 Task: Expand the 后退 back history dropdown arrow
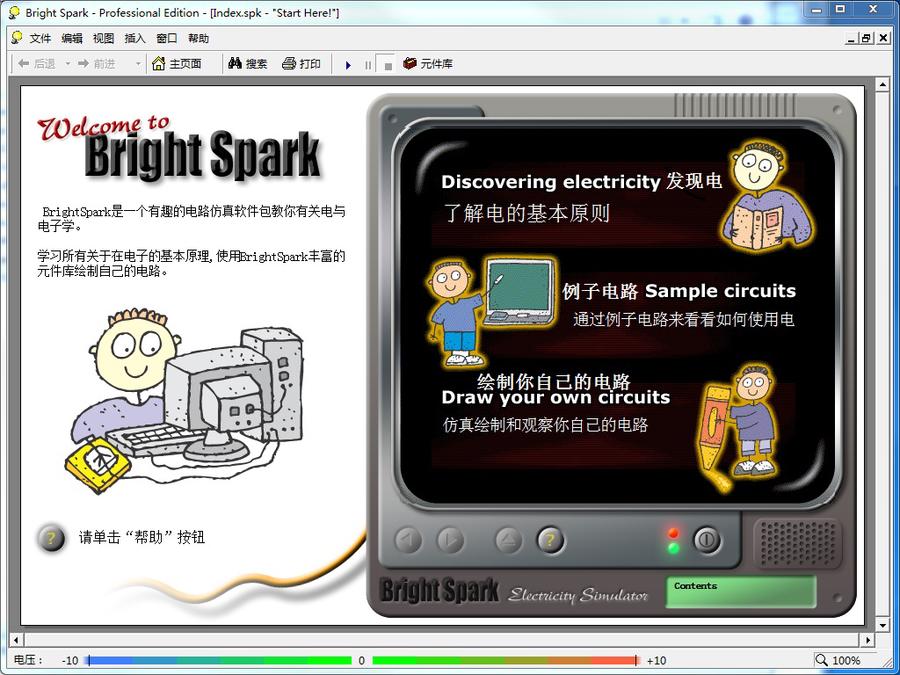coord(68,64)
